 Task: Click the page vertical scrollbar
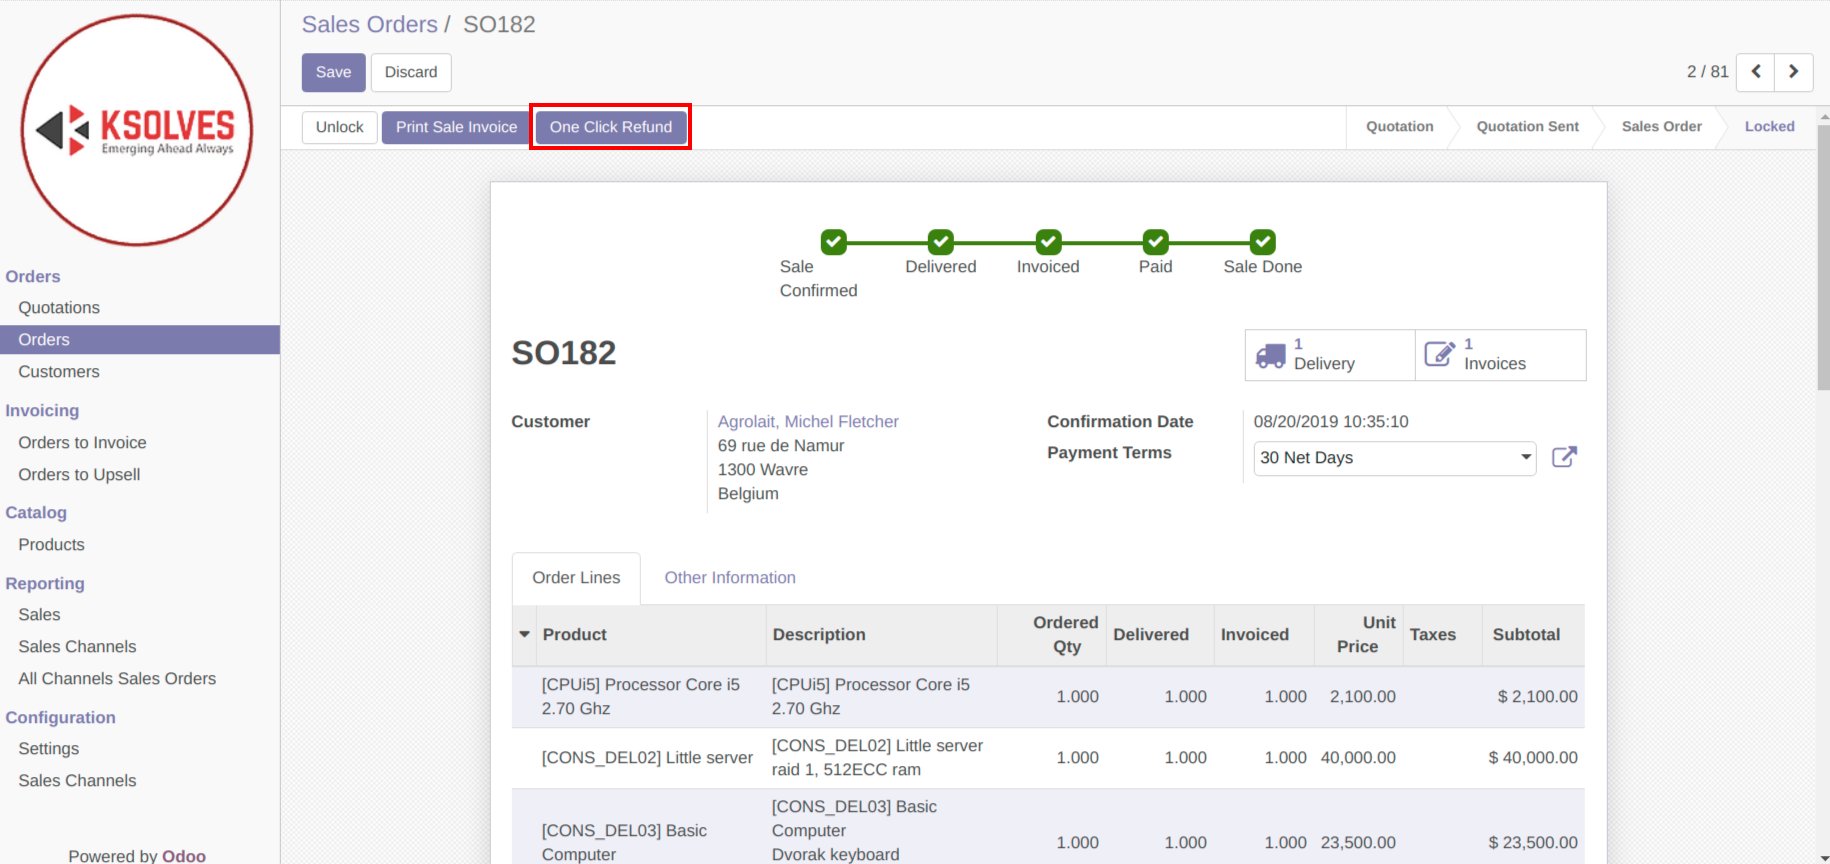point(1823,260)
